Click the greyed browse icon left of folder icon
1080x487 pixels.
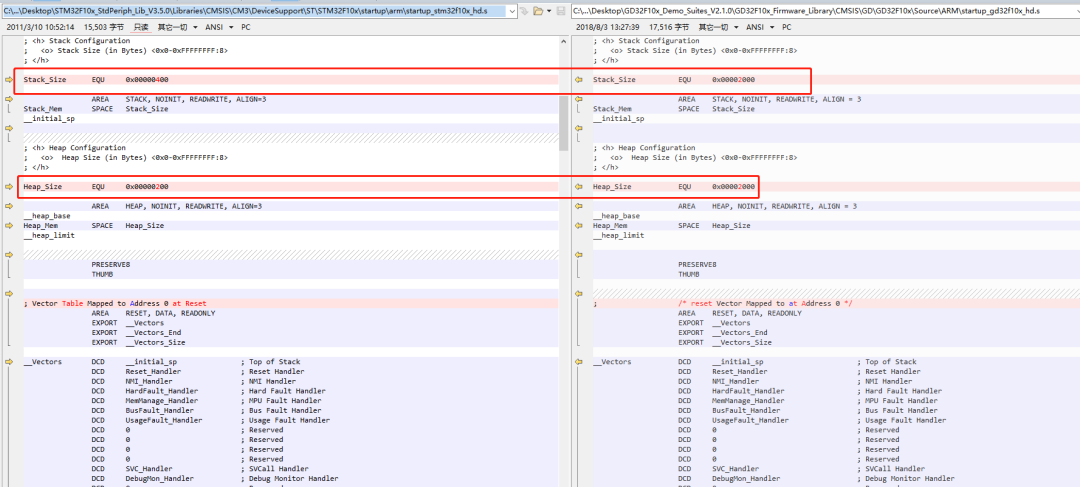pos(524,11)
